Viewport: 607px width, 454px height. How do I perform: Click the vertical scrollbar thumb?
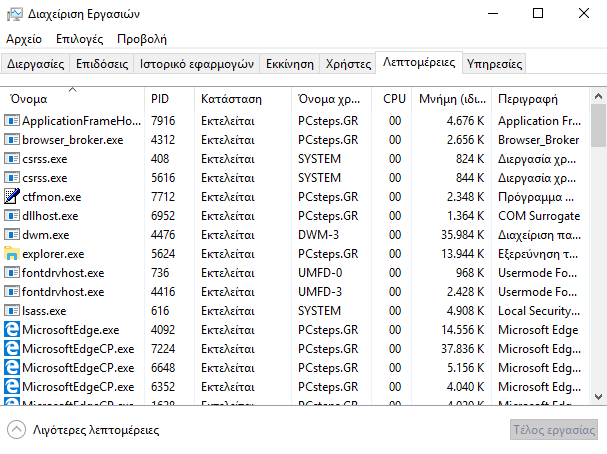(x=598, y=125)
